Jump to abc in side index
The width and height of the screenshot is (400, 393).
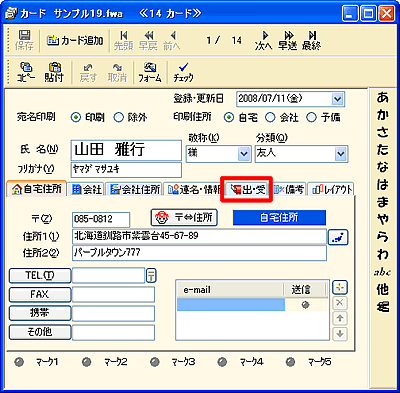coord(382,272)
